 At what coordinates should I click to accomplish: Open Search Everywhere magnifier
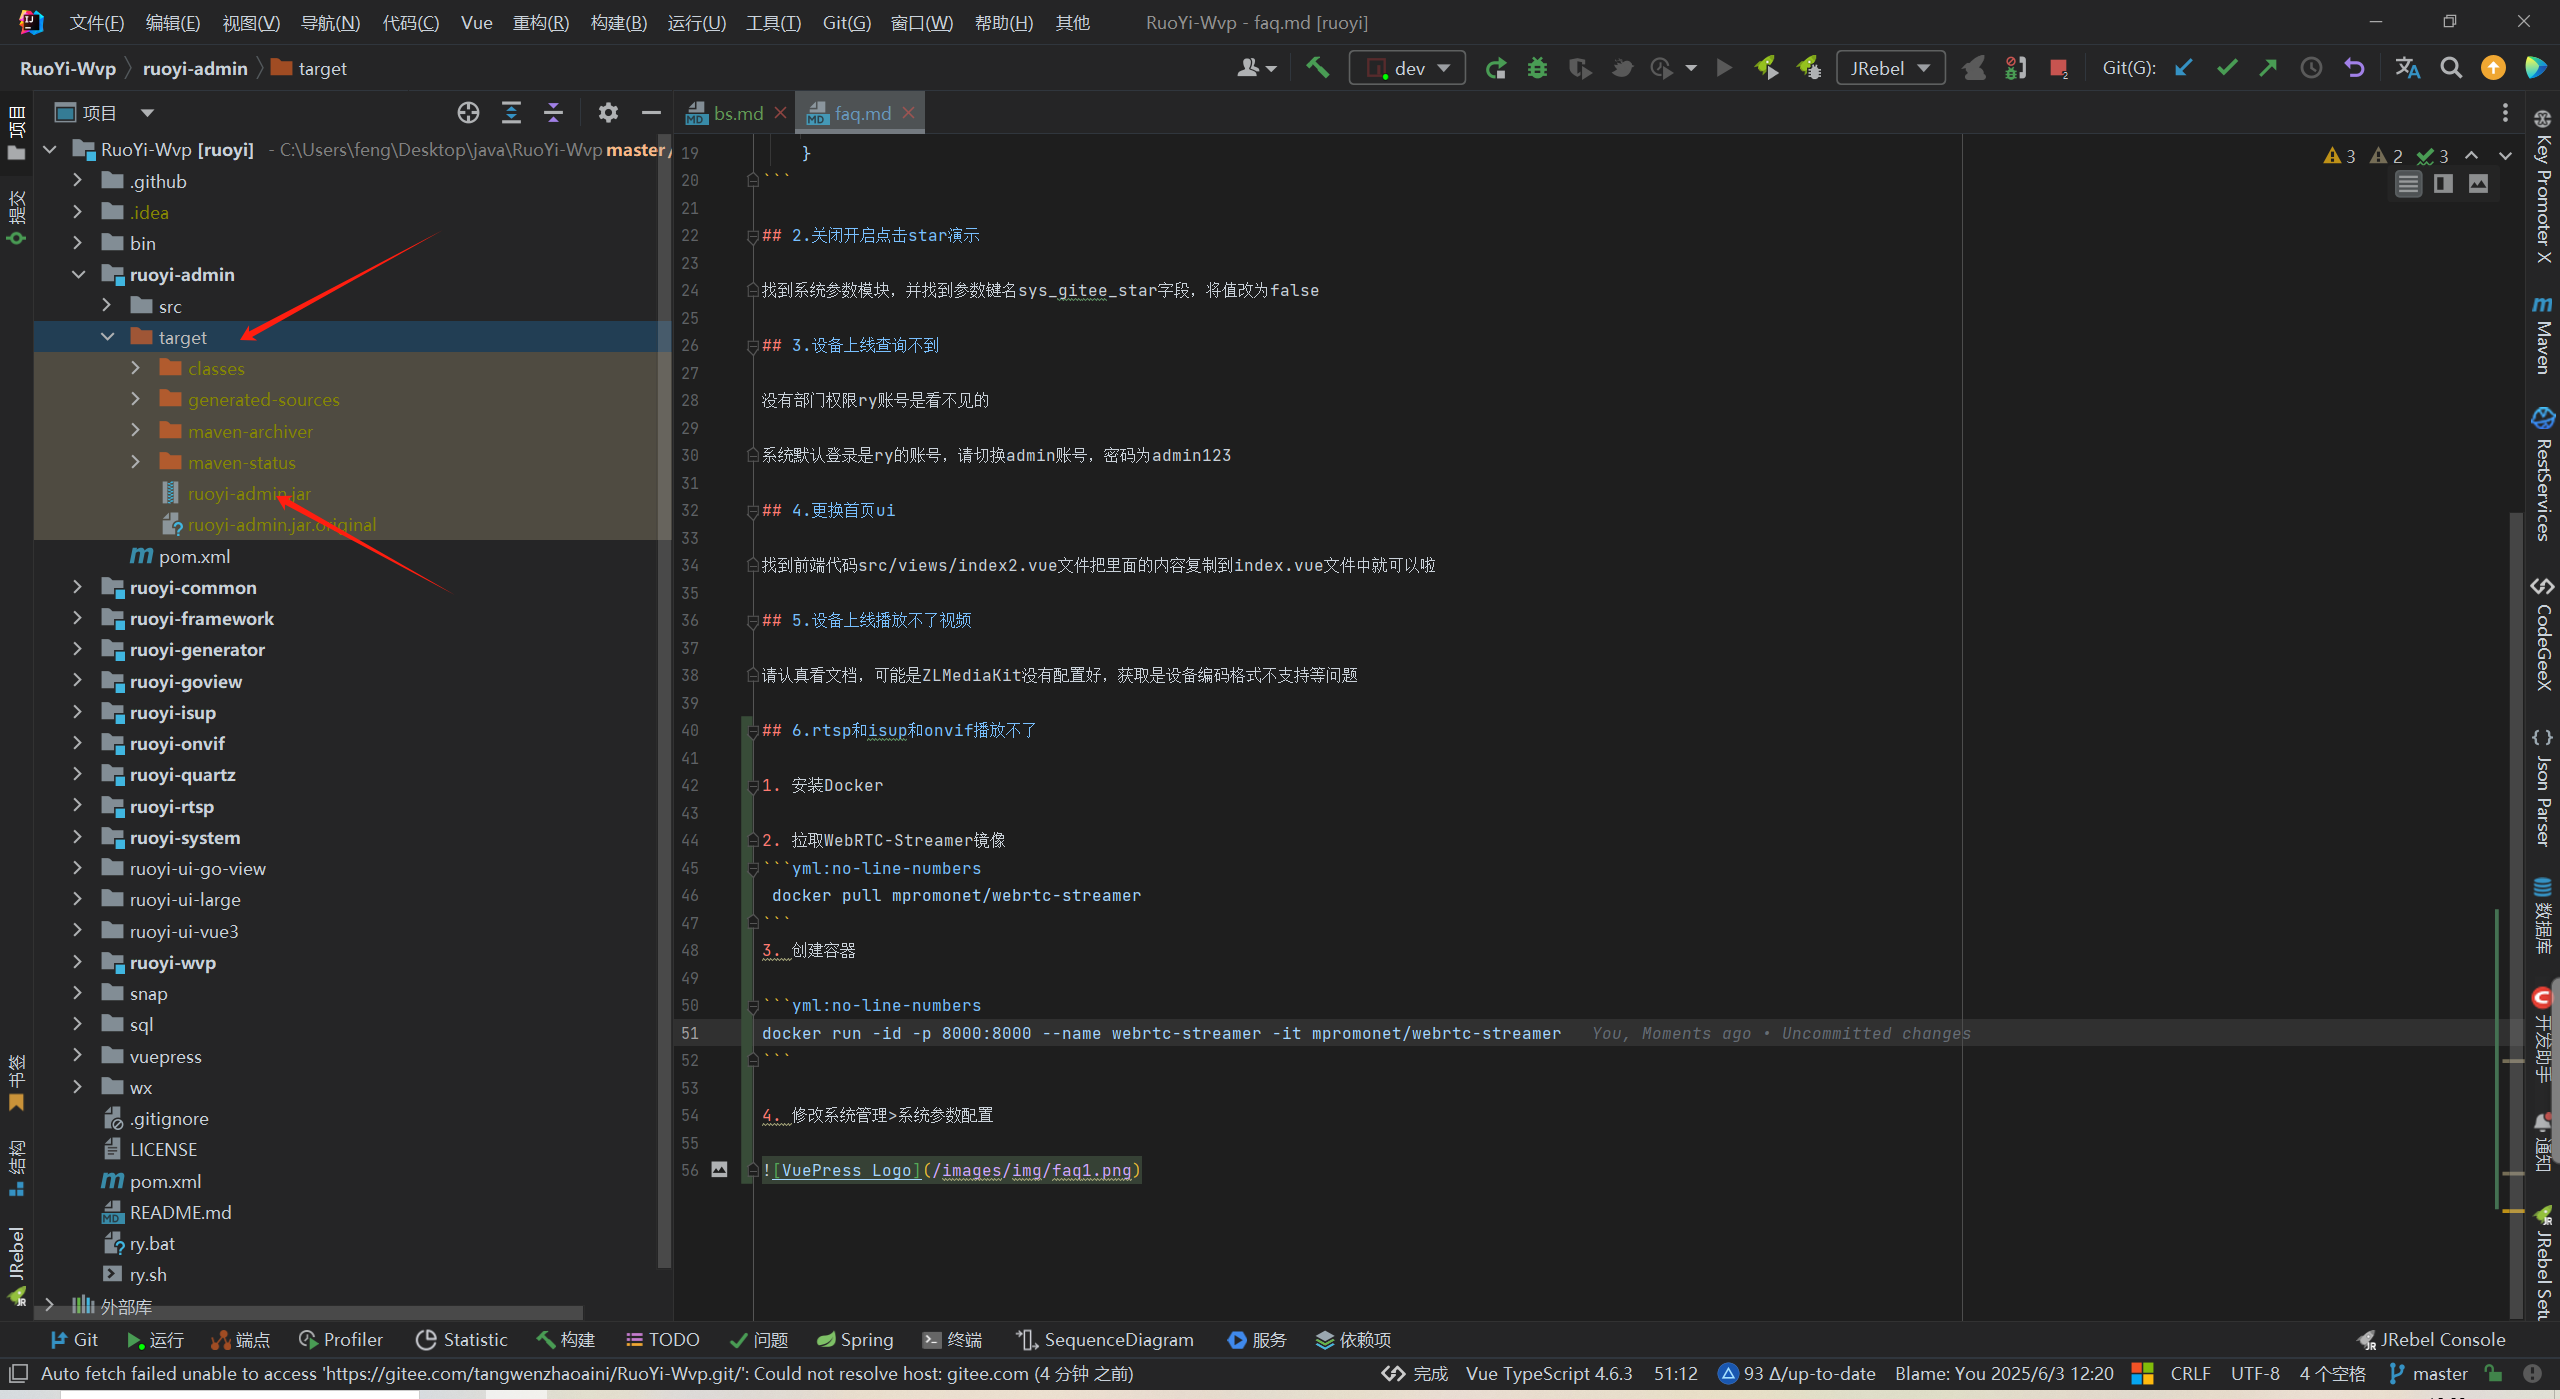[2450, 68]
